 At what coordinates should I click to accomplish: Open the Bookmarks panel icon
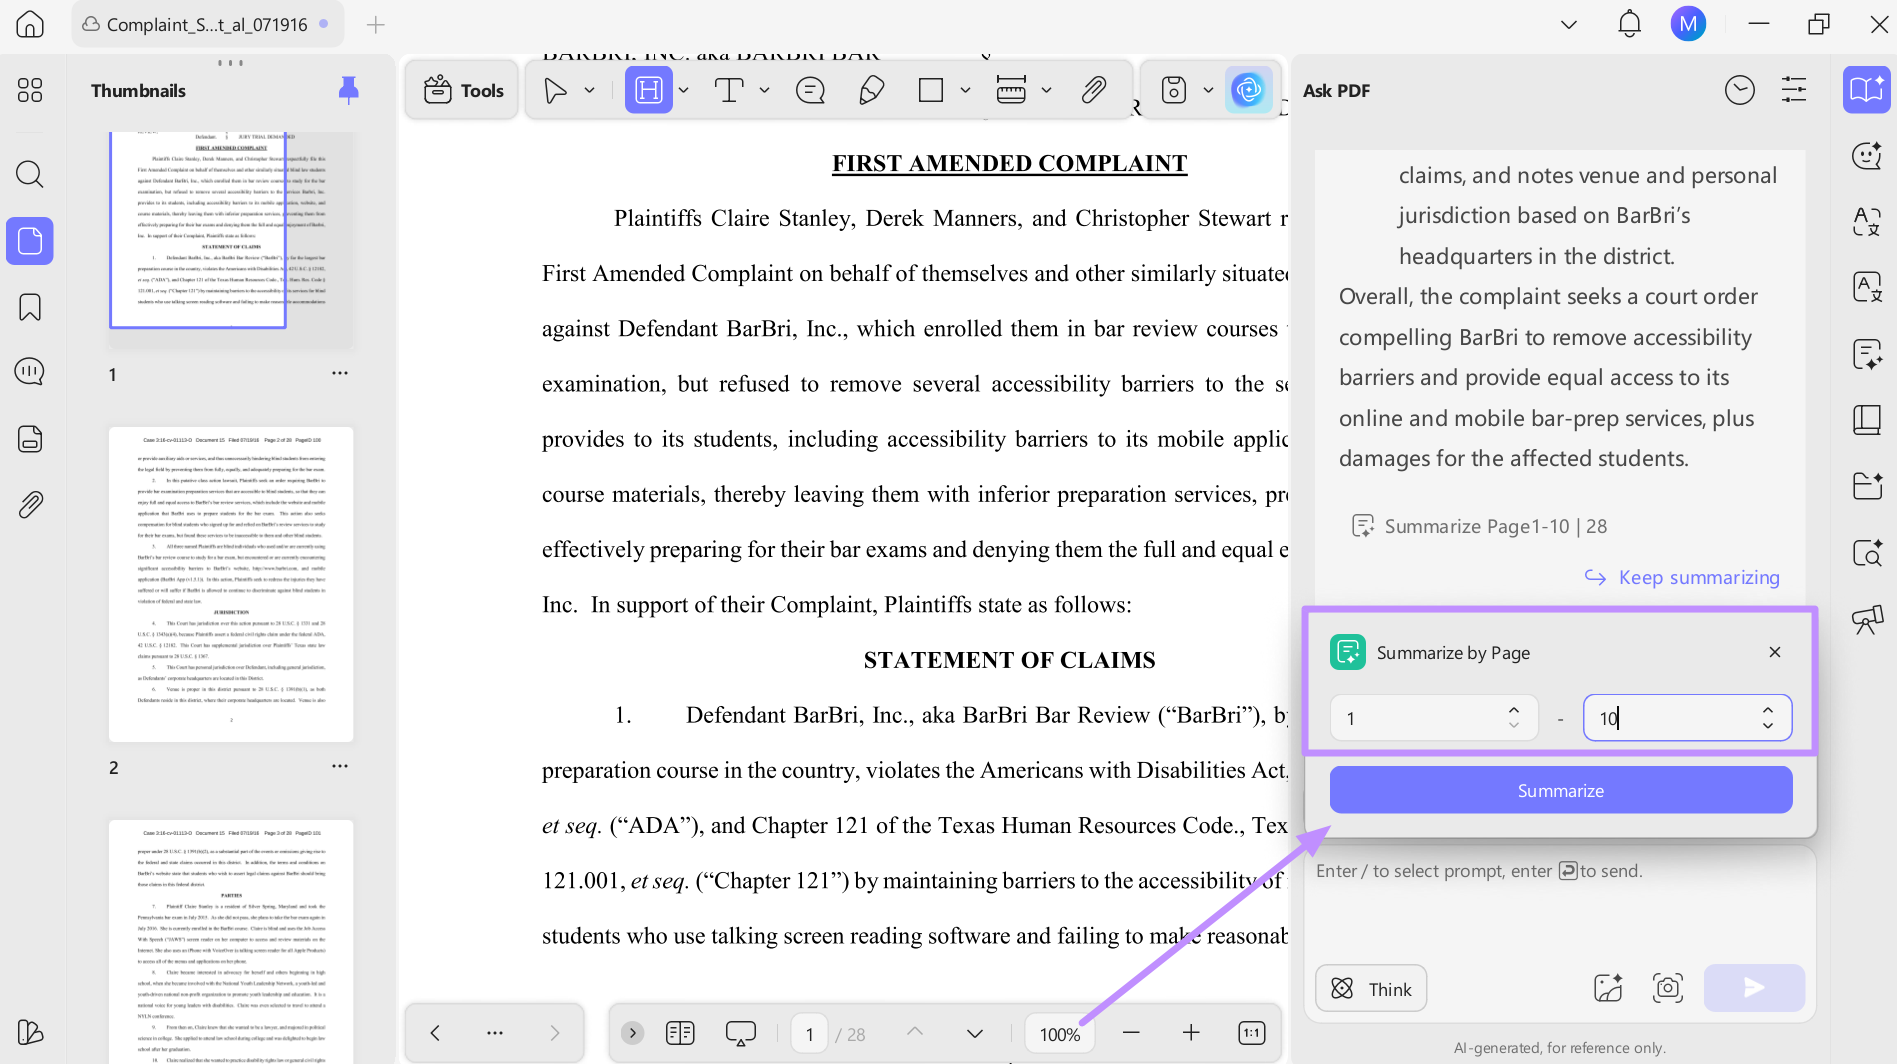click(x=30, y=307)
